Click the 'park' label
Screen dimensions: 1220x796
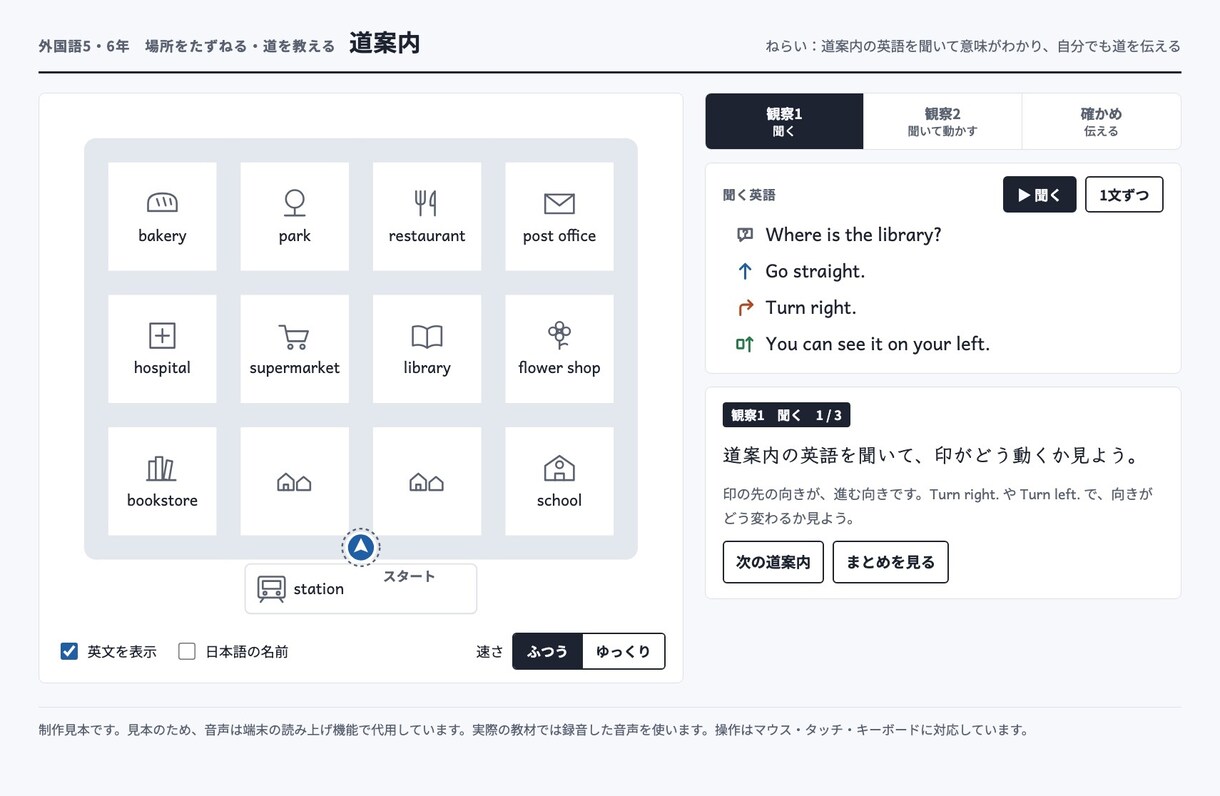click(x=294, y=236)
